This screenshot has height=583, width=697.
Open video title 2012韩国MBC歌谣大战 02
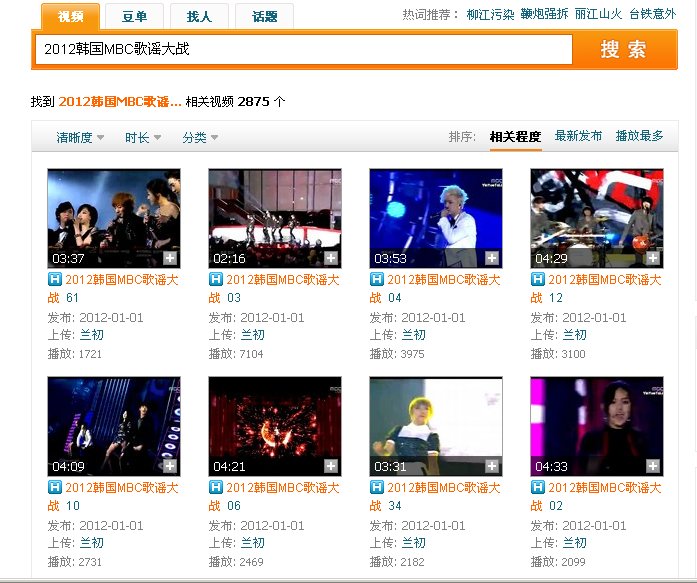point(596,496)
